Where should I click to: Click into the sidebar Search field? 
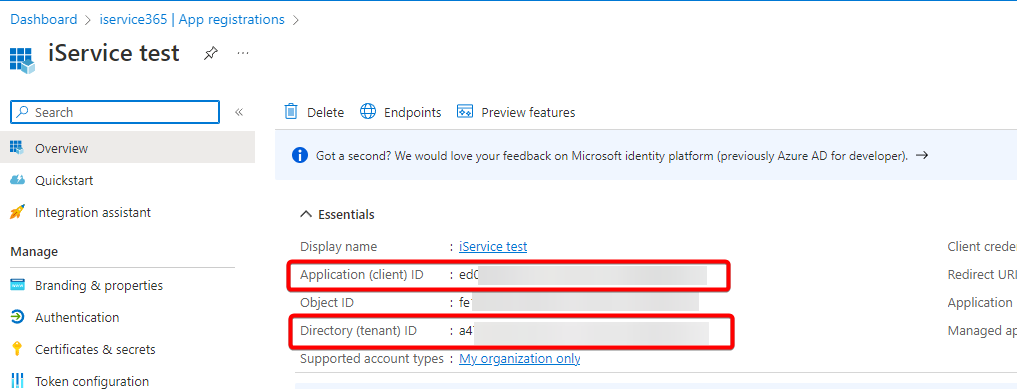click(x=115, y=112)
